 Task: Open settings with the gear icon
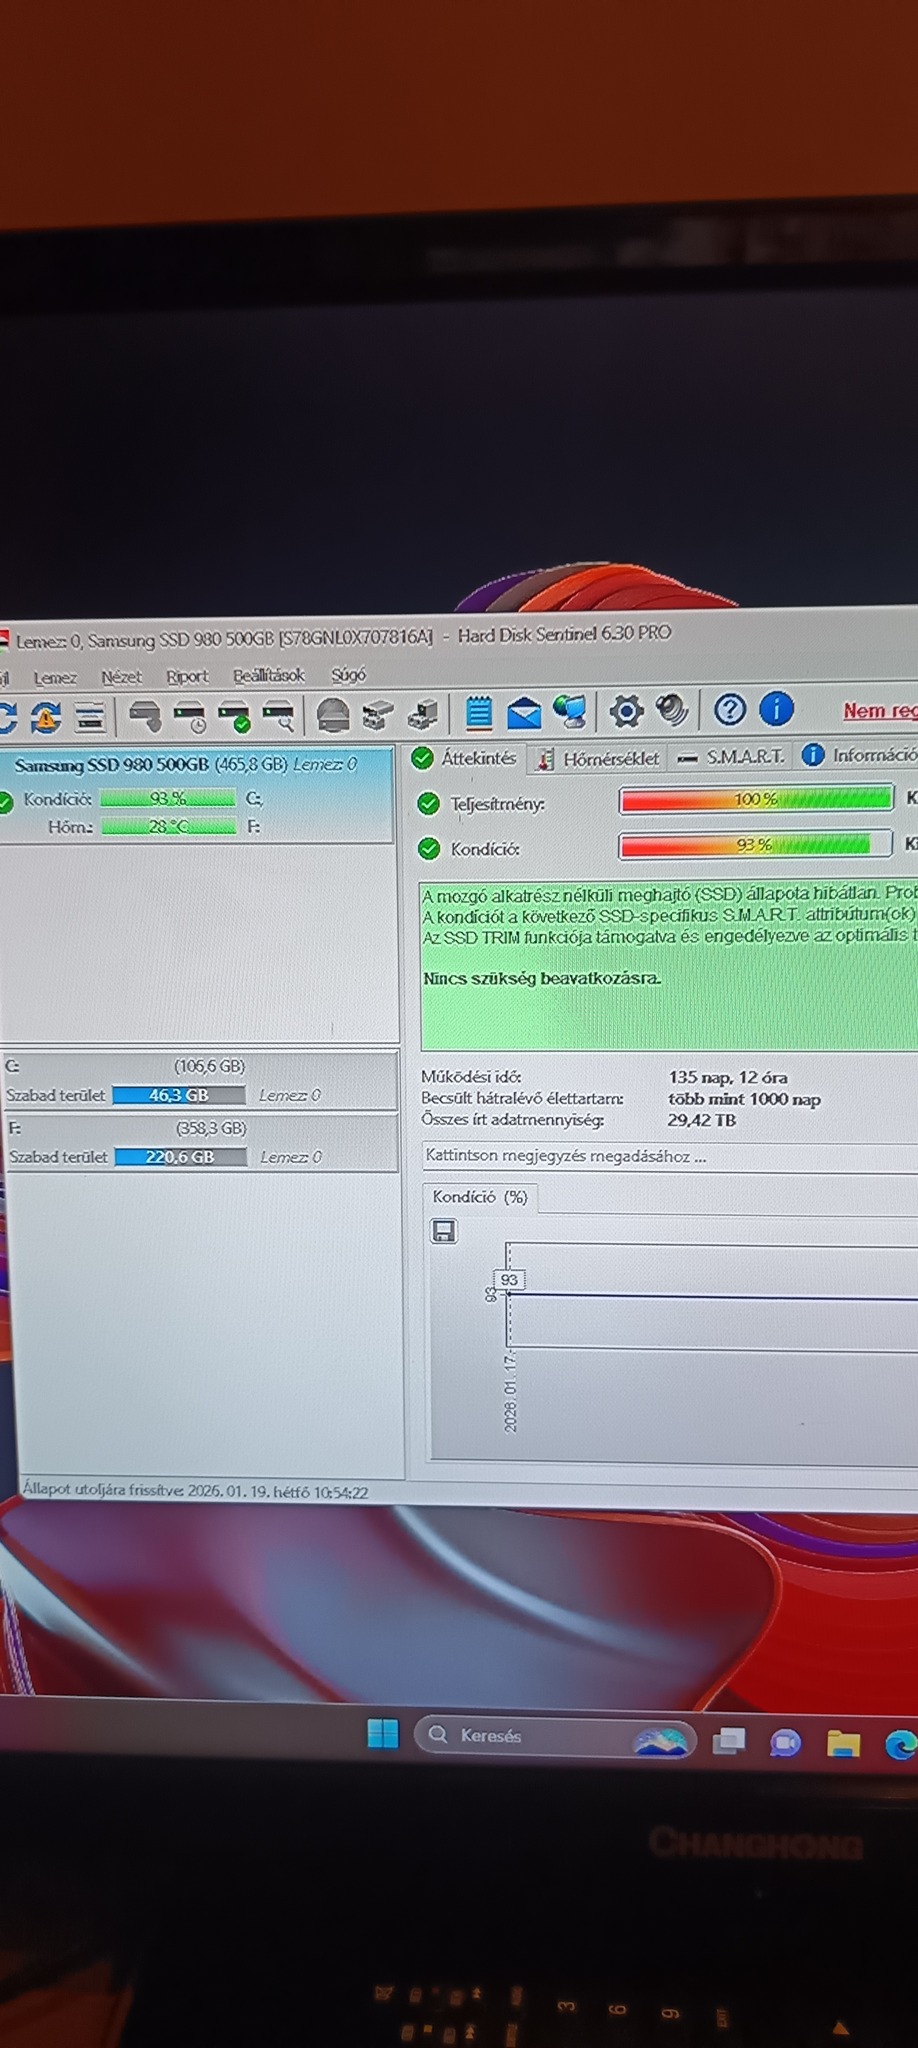626,711
